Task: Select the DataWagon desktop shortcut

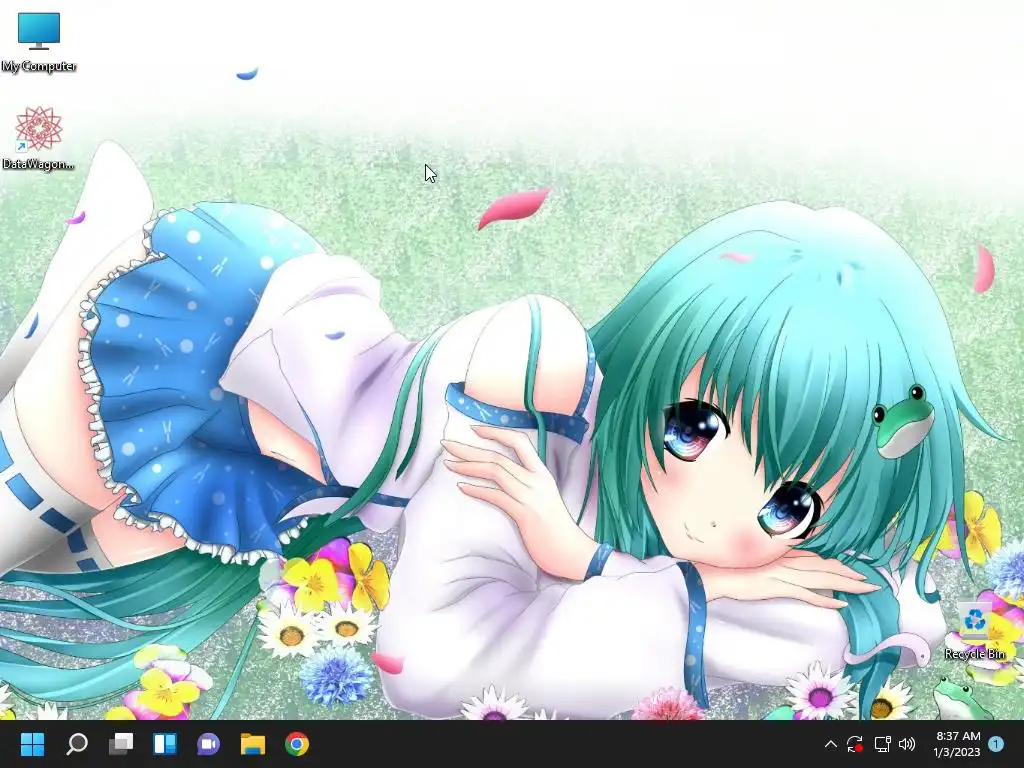Action: [x=39, y=138]
